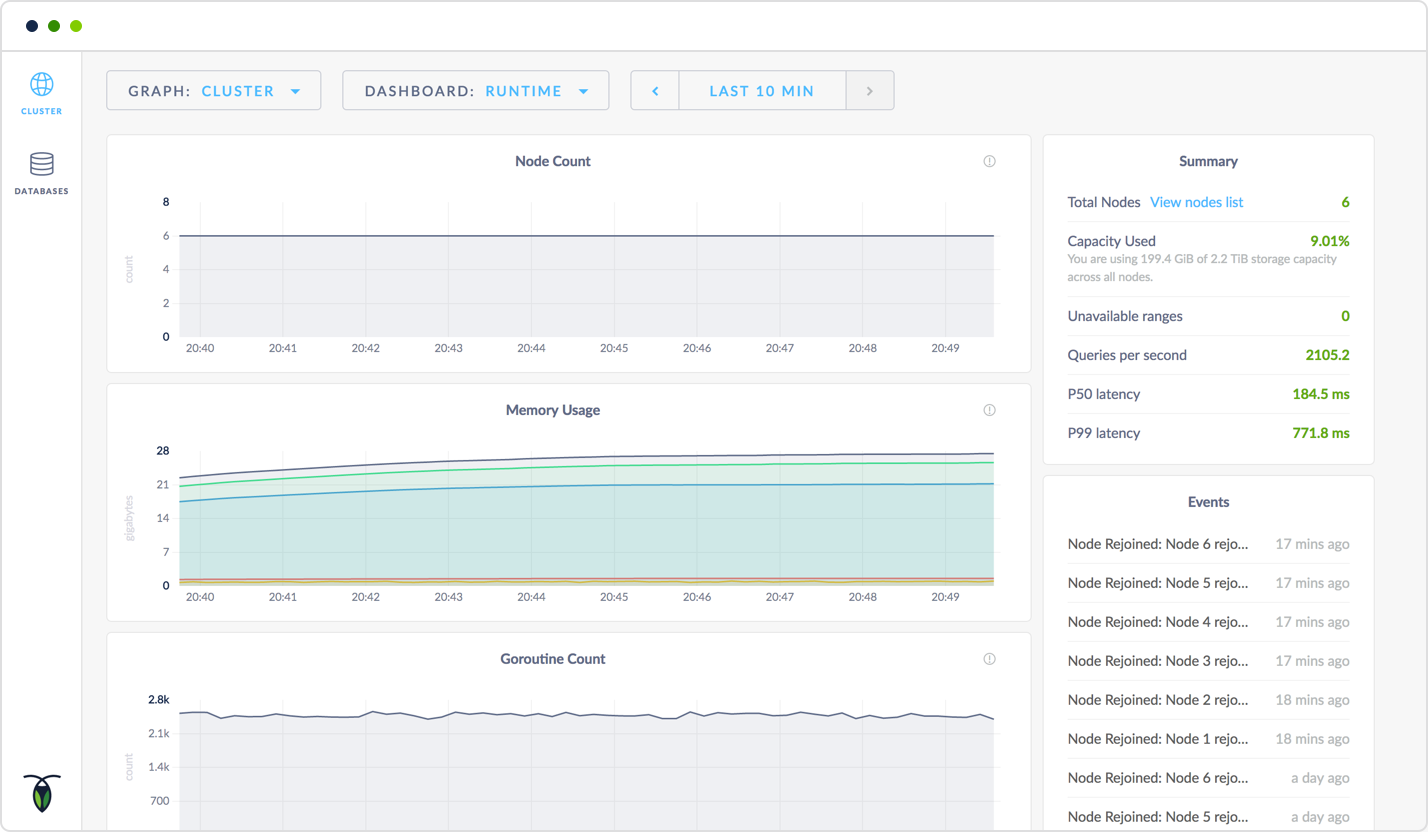This screenshot has height=832, width=1428.
Task: Select the Node 6 rejoined event from 17 mins ago
Action: click(1158, 544)
